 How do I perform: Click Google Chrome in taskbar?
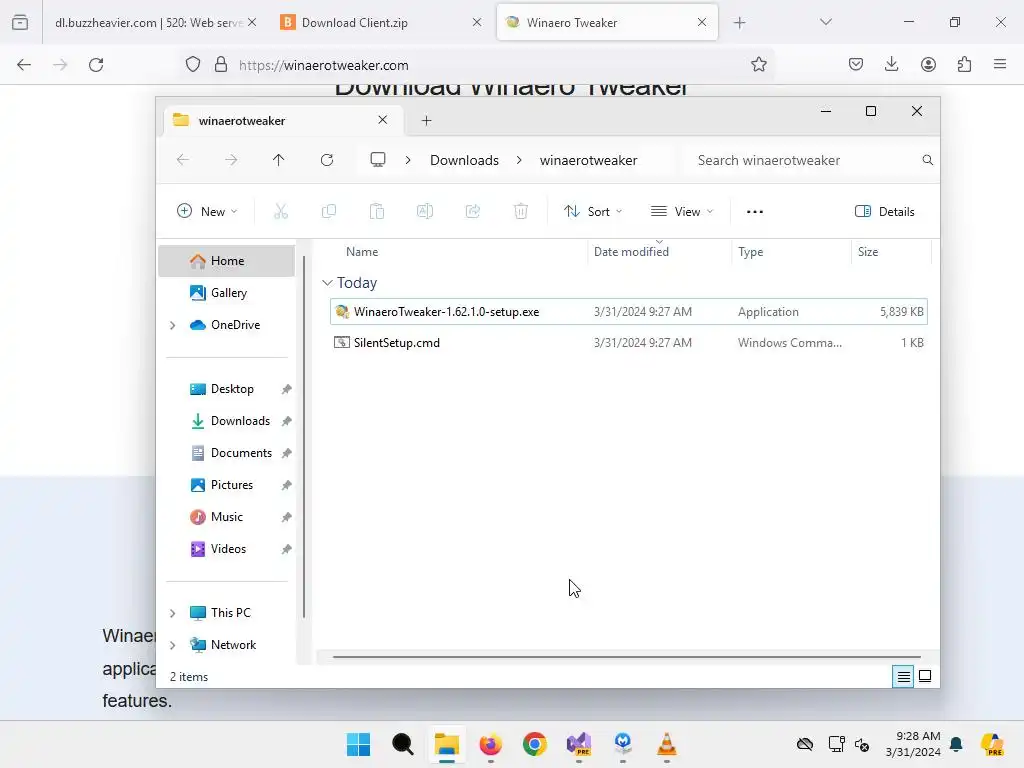(535, 744)
